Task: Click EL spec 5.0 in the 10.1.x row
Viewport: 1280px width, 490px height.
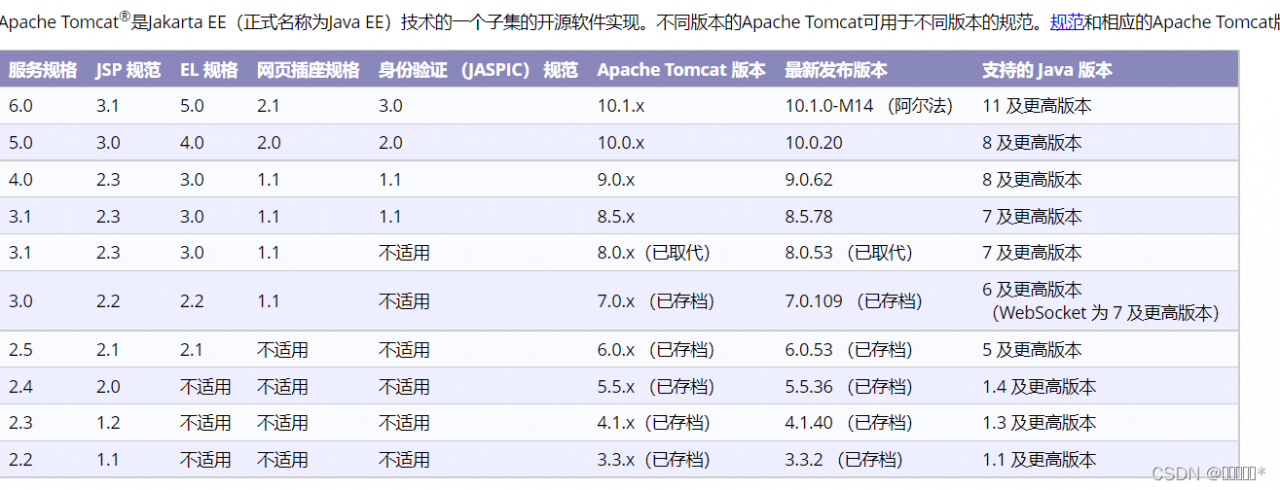Action: coord(192,106)
